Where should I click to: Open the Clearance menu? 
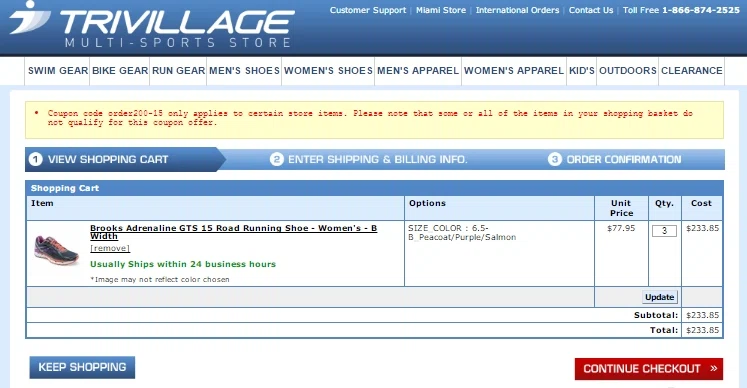point(692,71)
